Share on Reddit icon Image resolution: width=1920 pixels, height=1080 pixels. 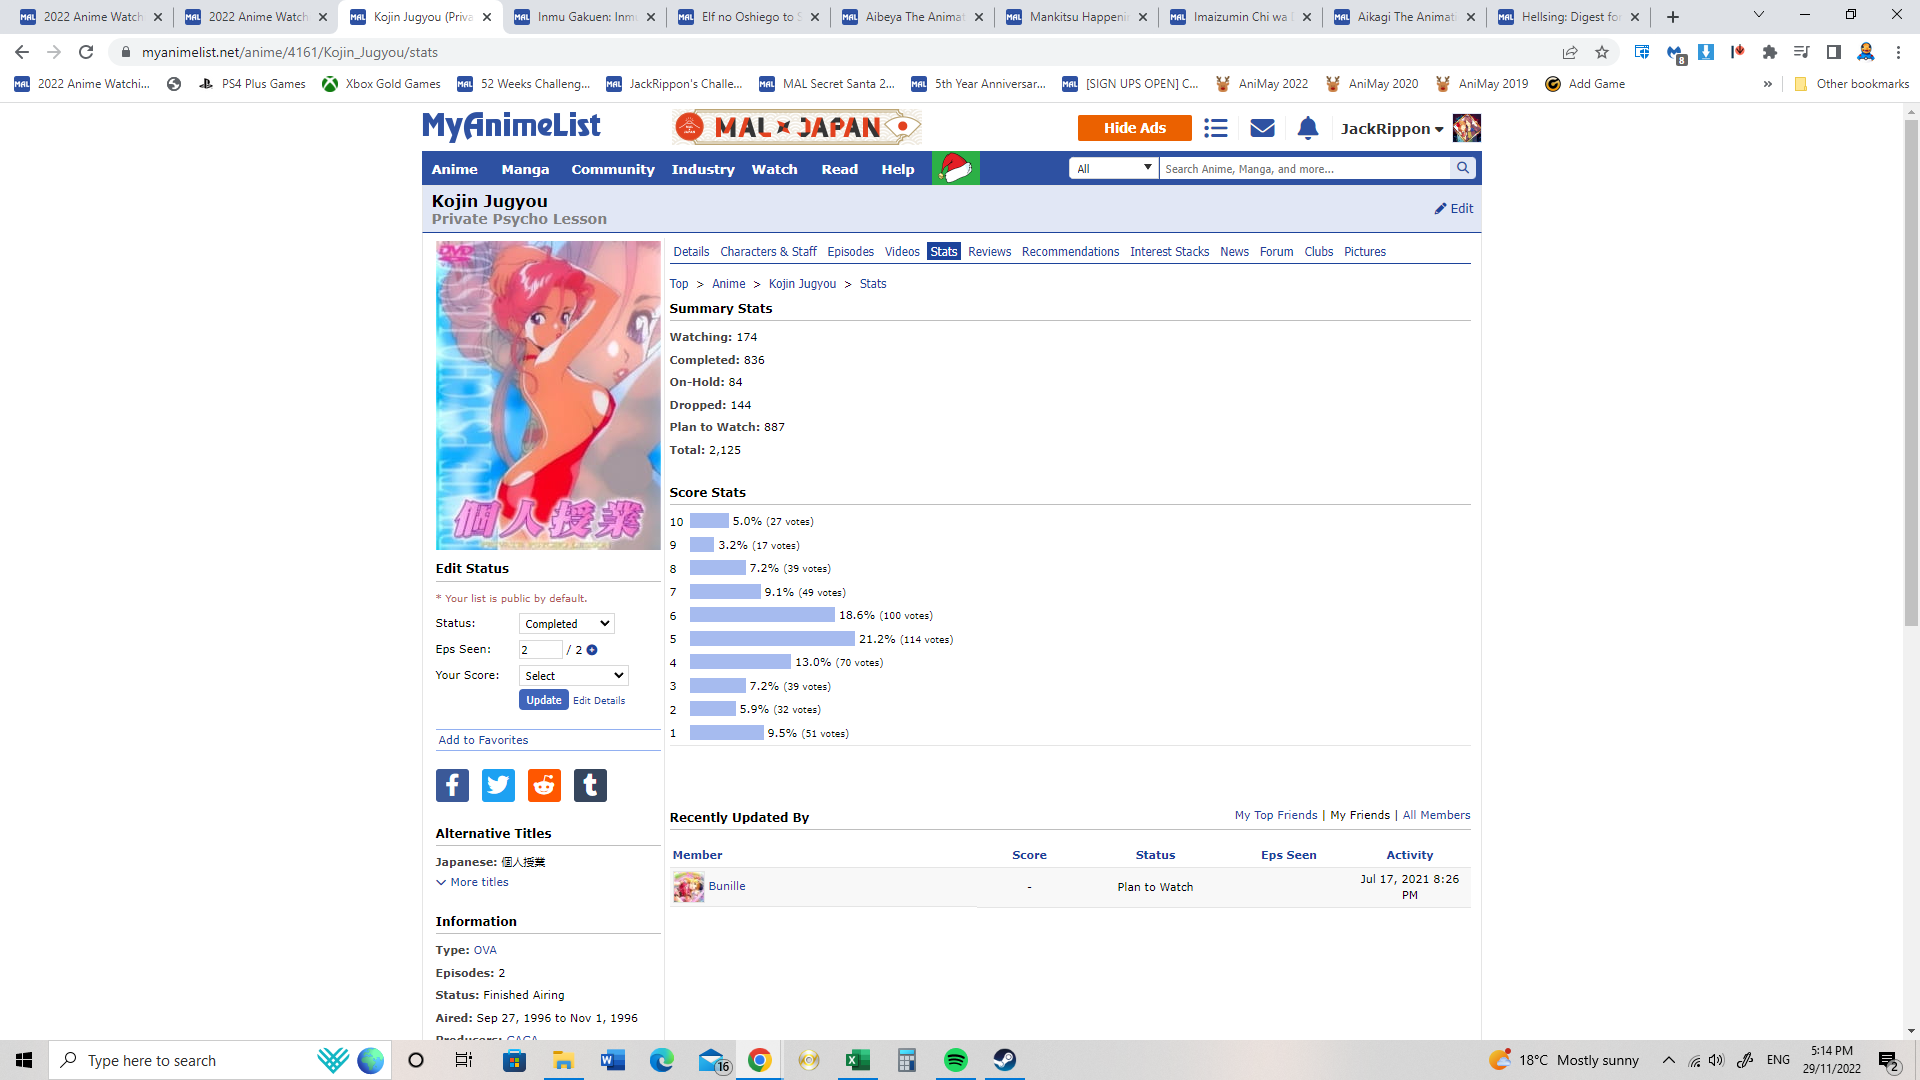pyautogui.click(x=544, y=785)
